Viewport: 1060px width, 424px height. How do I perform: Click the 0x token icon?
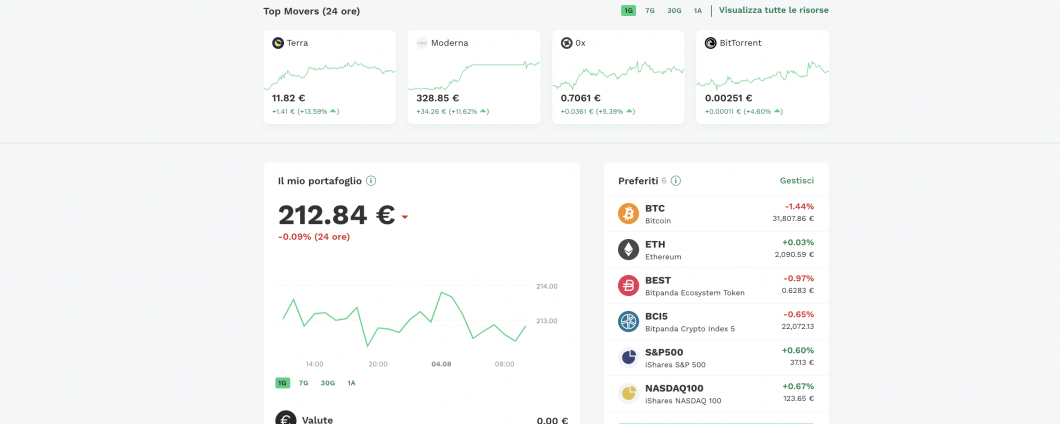coord(567,43)
